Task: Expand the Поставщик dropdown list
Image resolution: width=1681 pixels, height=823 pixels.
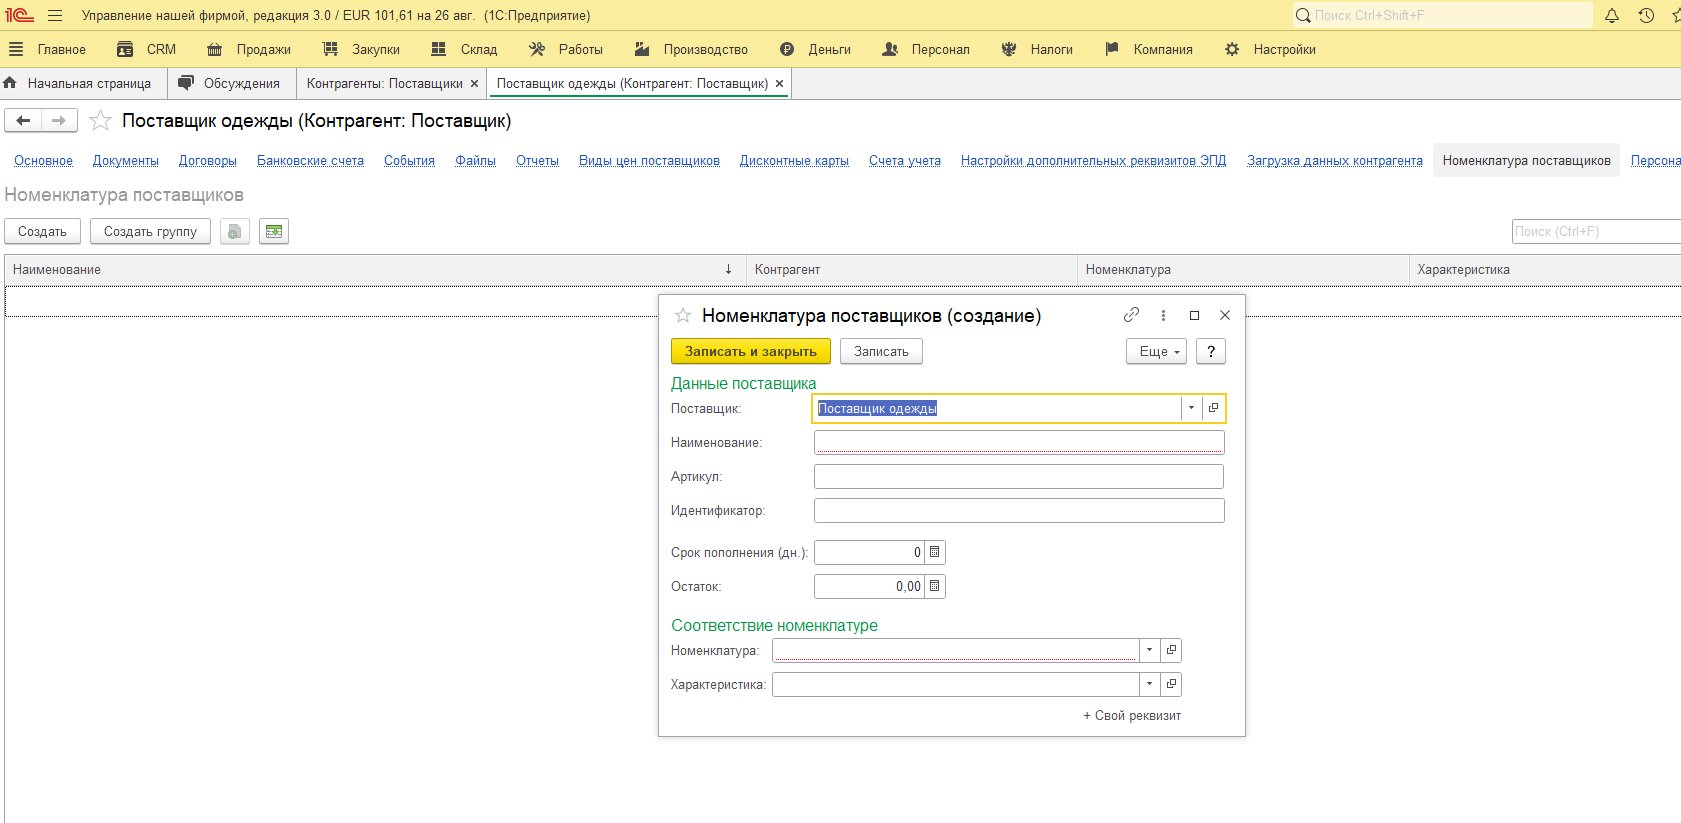Action: (1191, 408)
